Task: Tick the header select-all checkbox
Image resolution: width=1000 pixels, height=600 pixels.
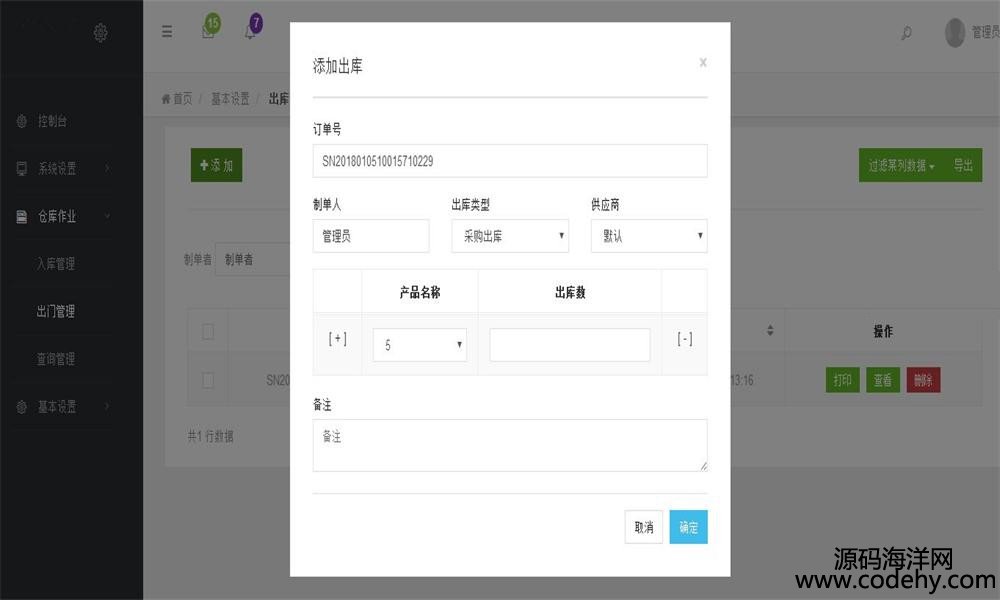Action: point(208,332)
